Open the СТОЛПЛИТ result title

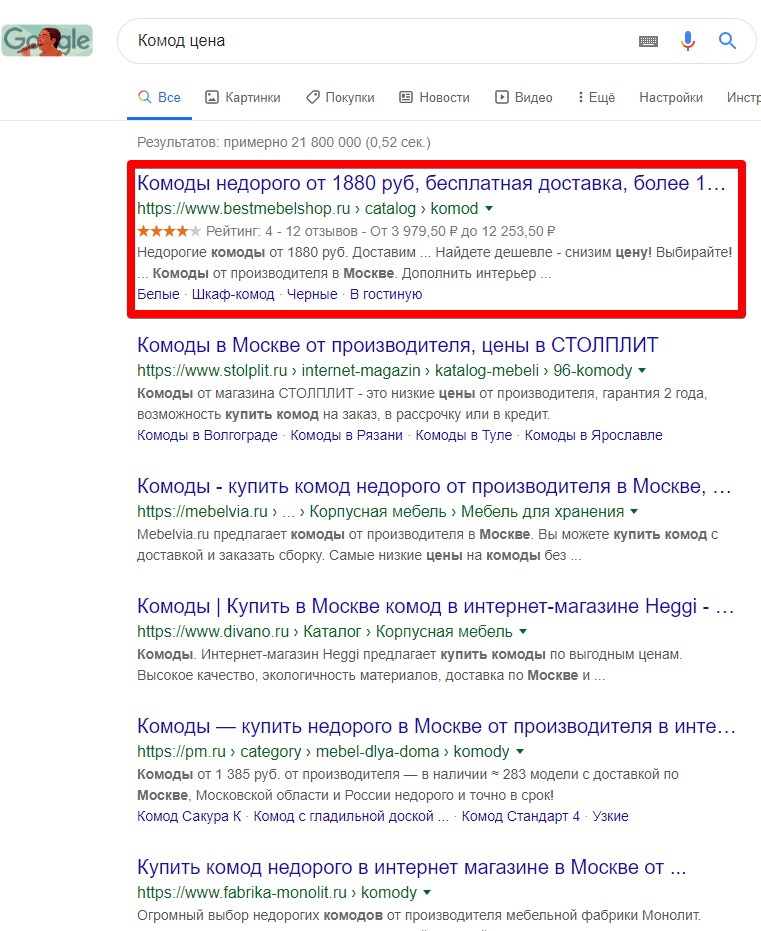pyautogui.click(x=398, y=345)
